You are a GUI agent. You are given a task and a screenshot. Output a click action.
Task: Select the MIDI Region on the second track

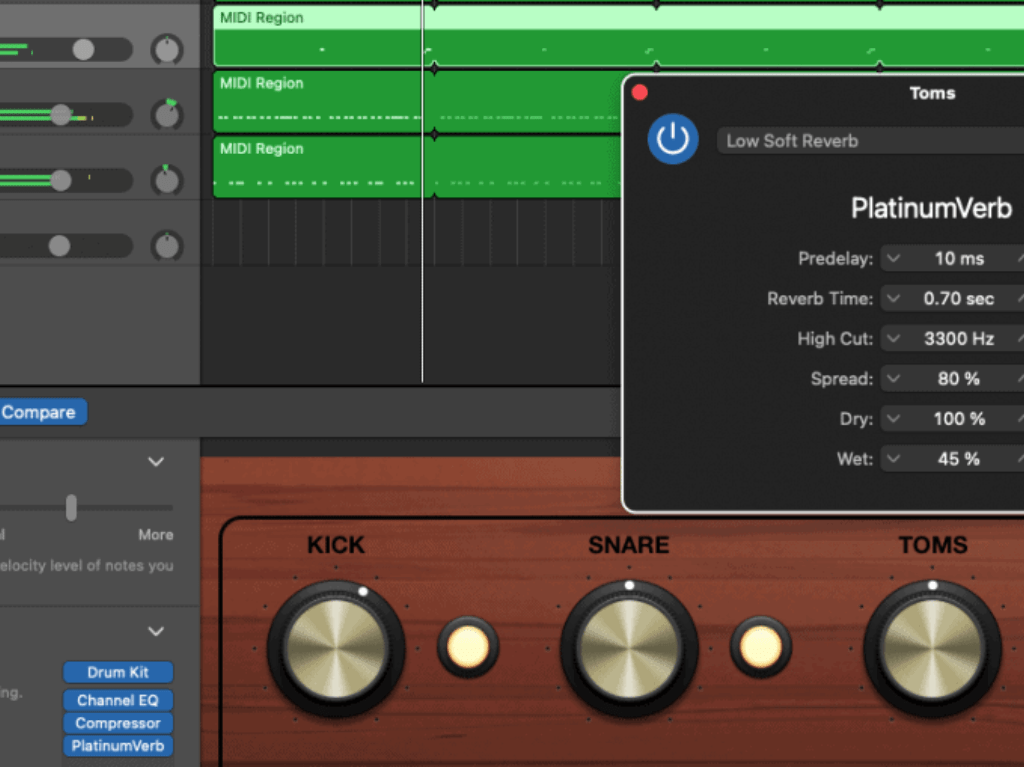click(417, 102)
